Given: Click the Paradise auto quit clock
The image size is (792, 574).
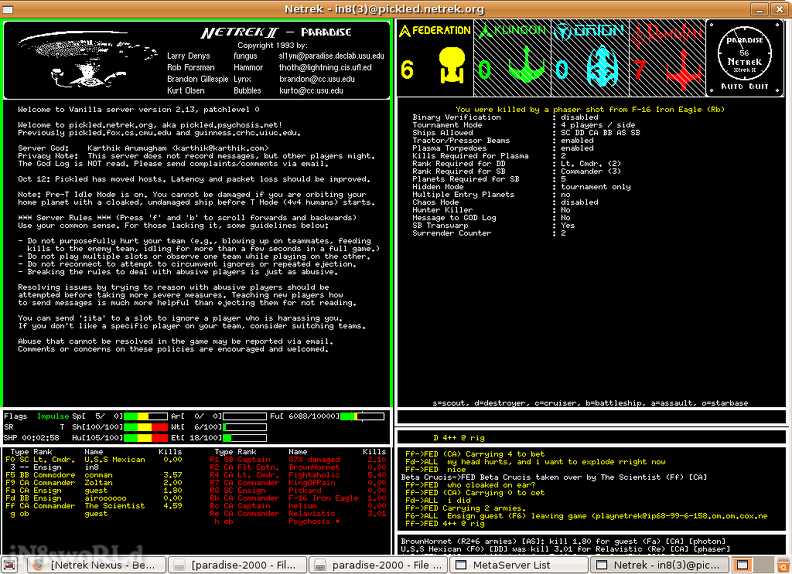Looking at the screenshot, I should tap(745, 58).
